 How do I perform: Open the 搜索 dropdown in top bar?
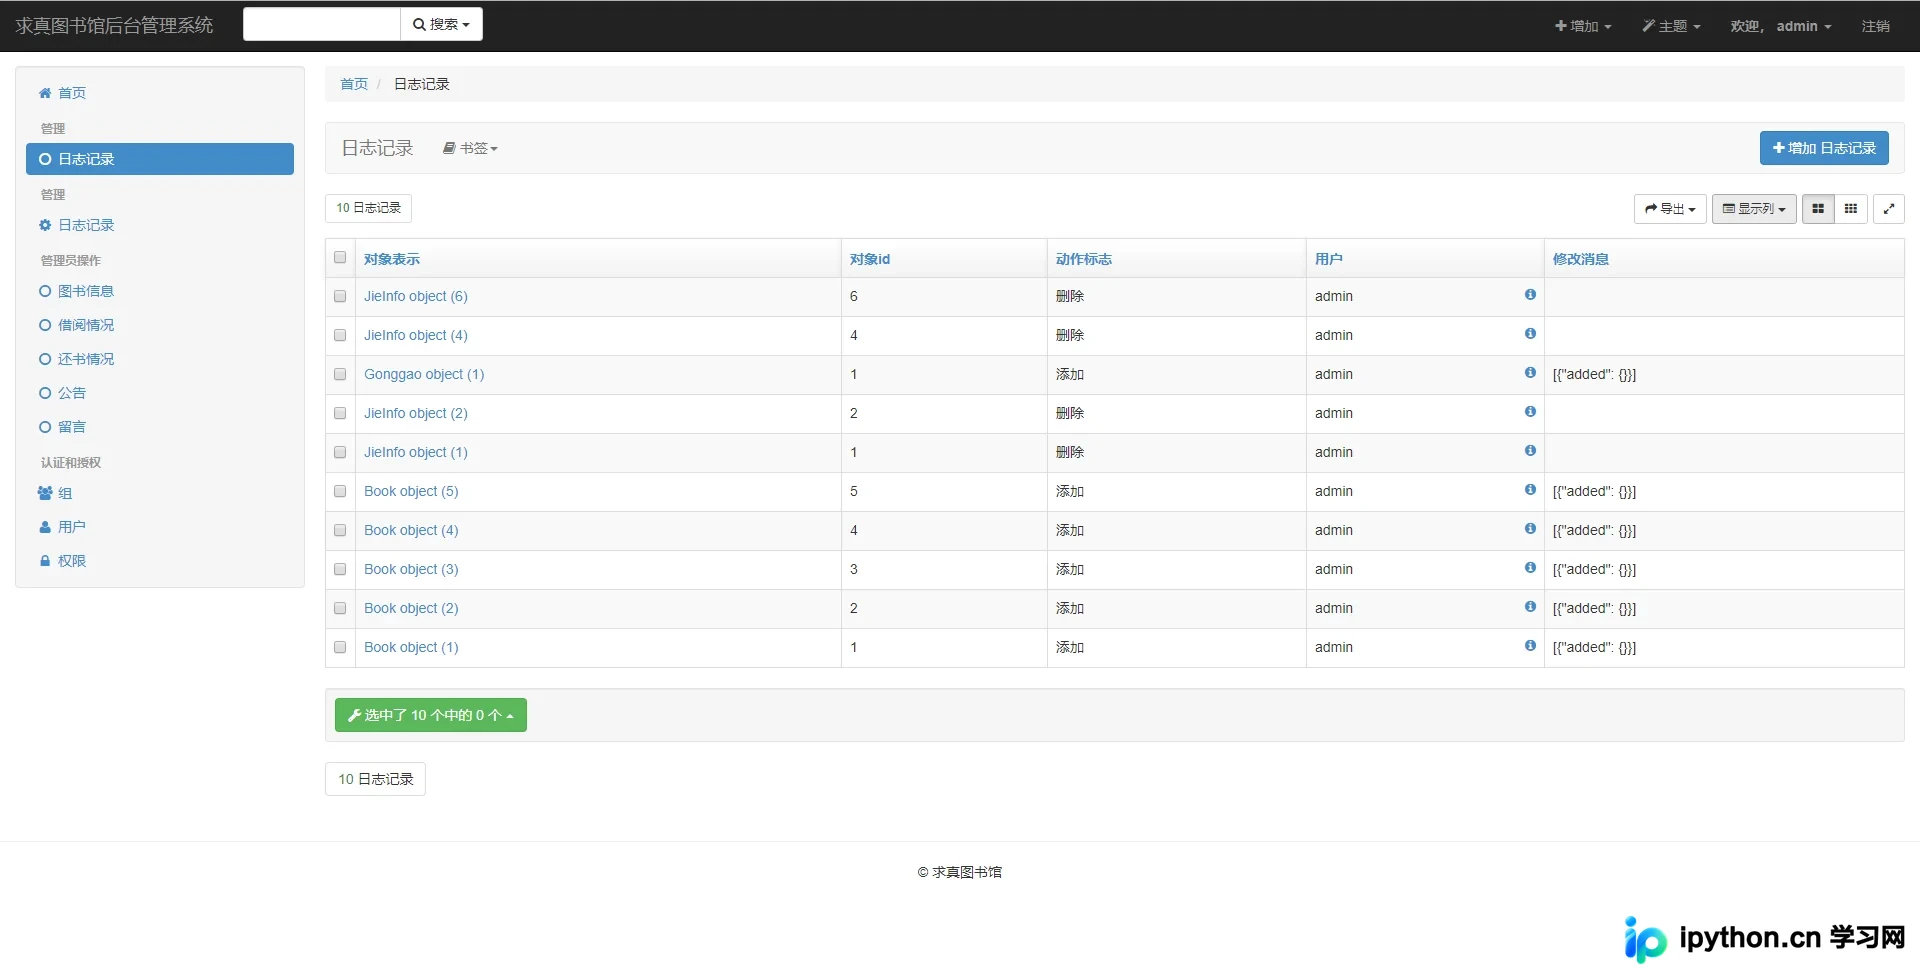(441, 24)
